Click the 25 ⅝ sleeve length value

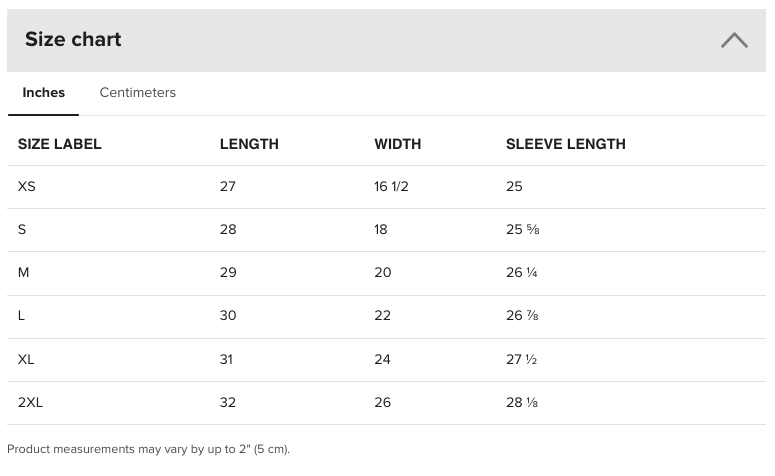click(523, 229)
